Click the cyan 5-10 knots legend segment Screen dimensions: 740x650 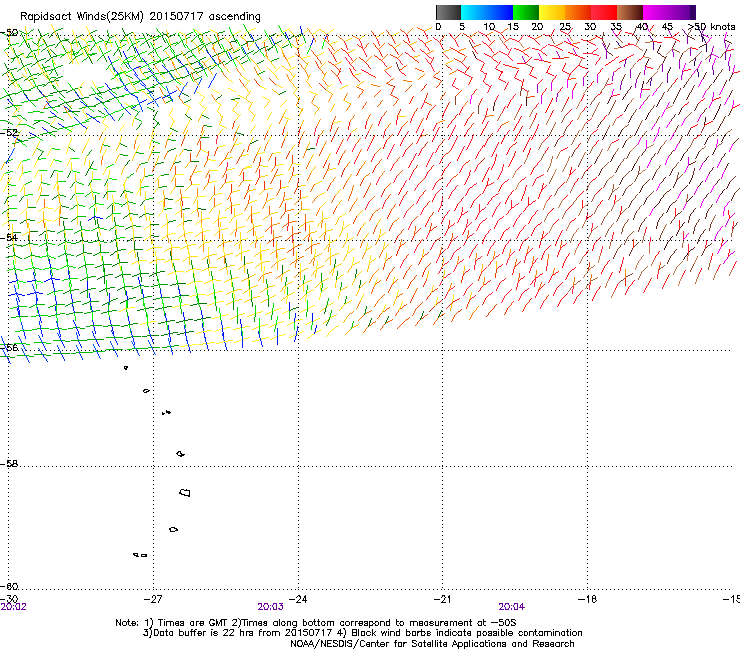[474, 12]
